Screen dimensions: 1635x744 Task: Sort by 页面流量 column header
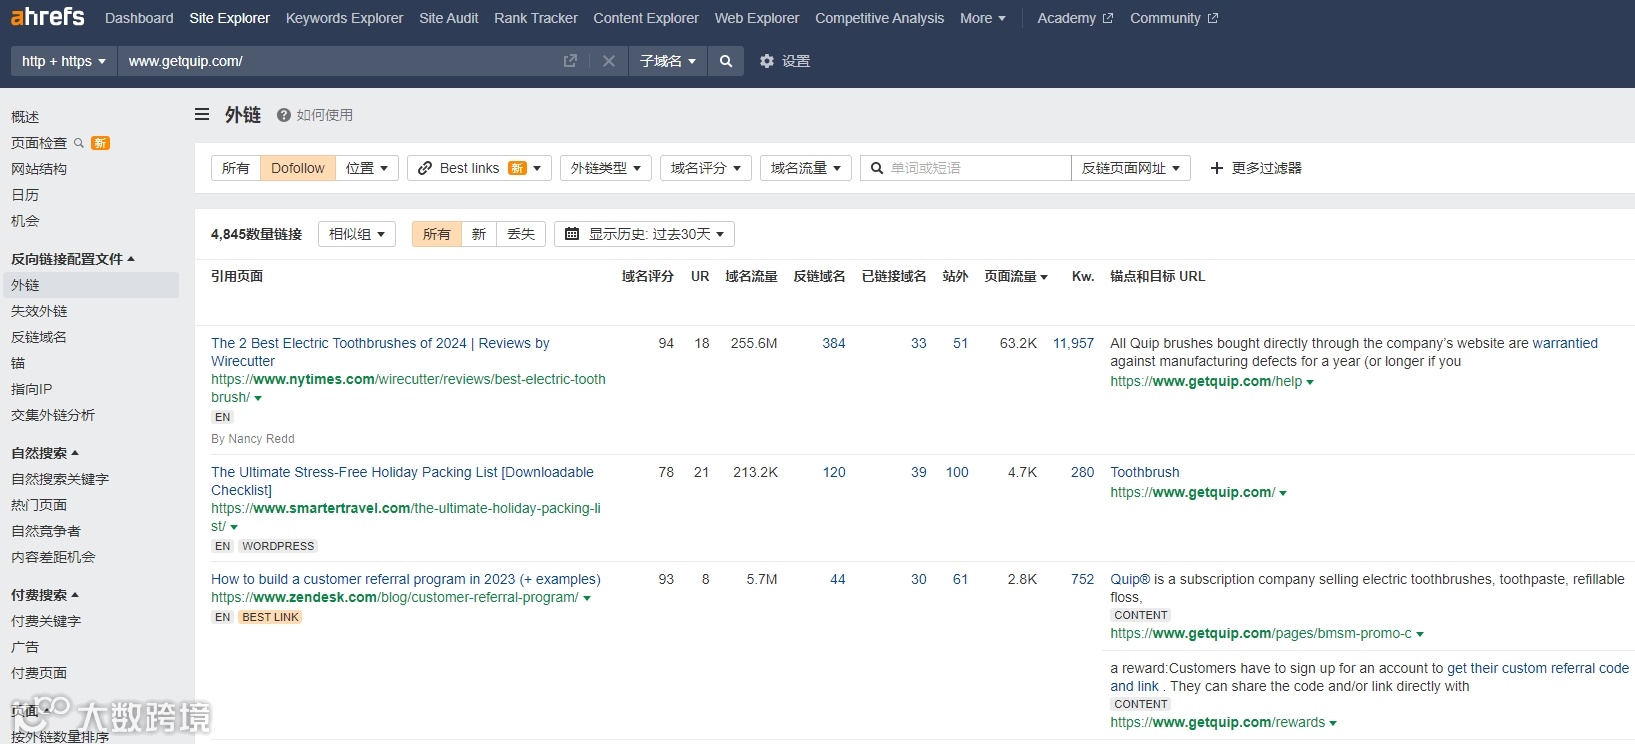[1016, 276]
